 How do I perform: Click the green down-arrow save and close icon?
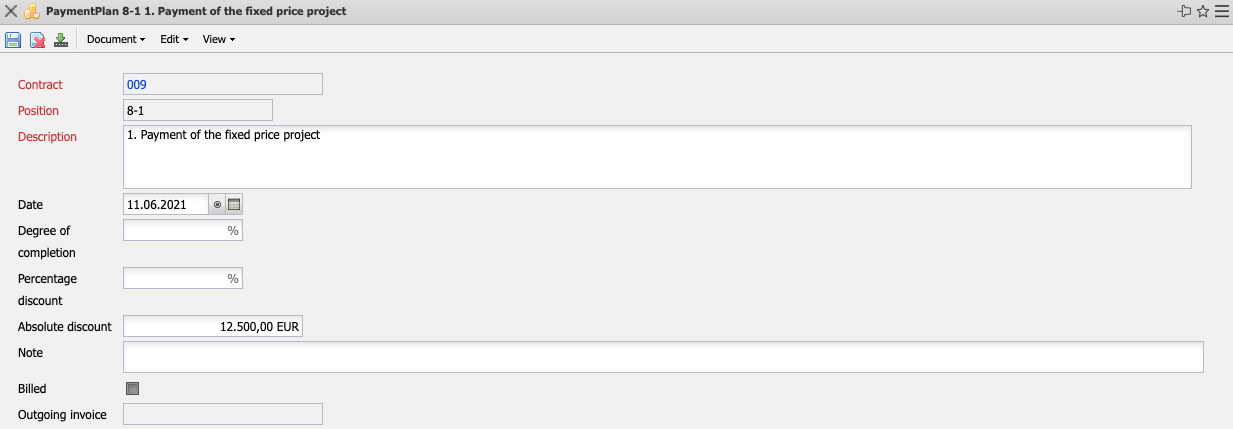pos(61,40)
